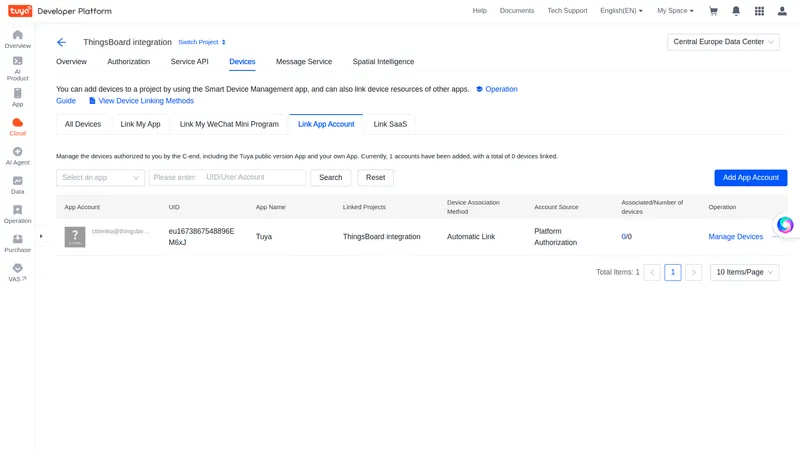This screenshot has height=450, width=800.
Task: Open the more options ellipsis for Tuya row
Action: pyautogui.click(x=775, y=237)
